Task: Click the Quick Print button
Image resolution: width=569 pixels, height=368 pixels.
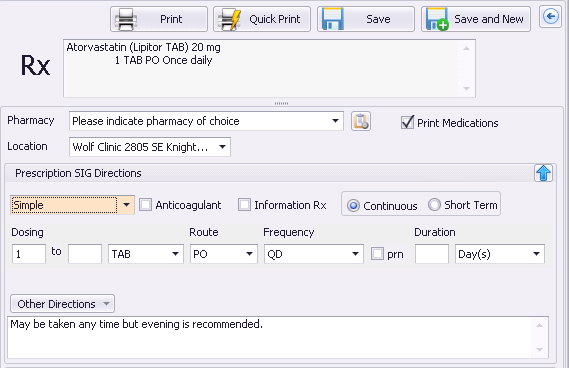Action: pyautogui.click(x=262, y=19)
